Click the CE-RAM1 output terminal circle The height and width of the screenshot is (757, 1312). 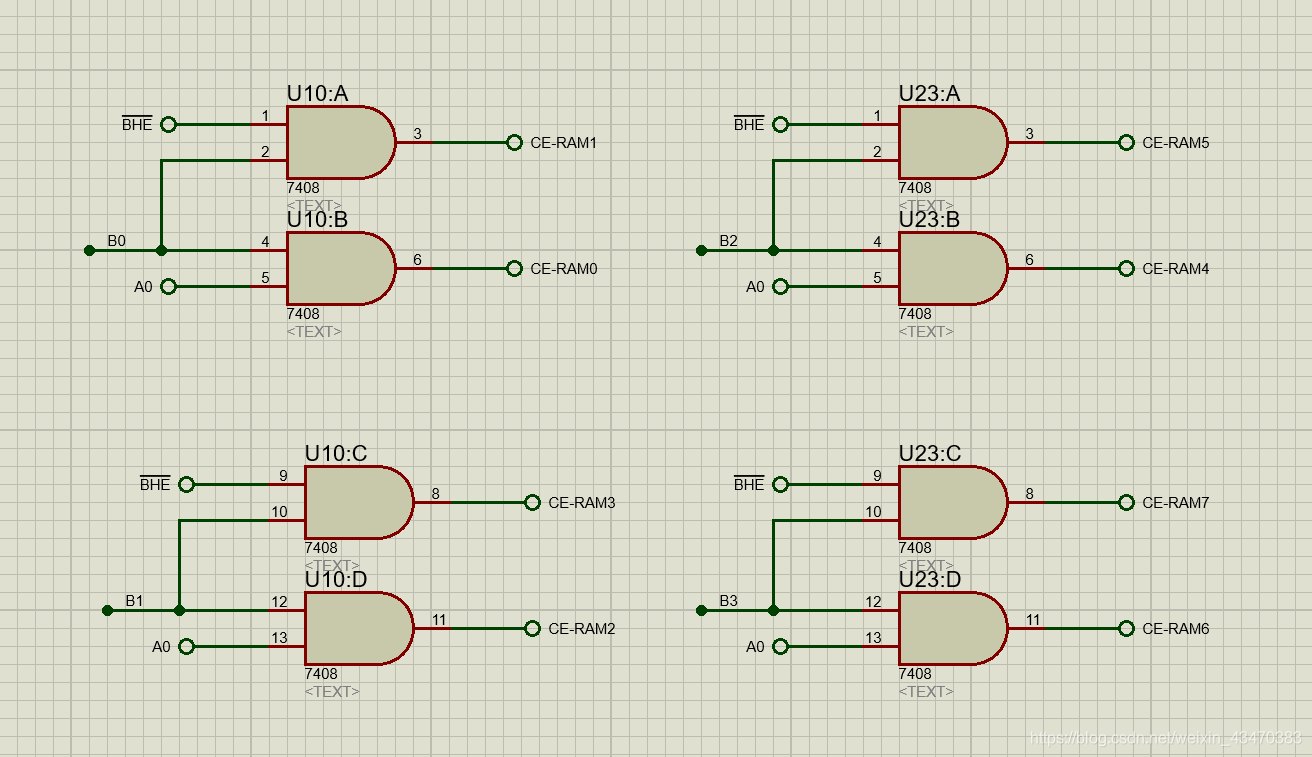click(x=514, y=143)
